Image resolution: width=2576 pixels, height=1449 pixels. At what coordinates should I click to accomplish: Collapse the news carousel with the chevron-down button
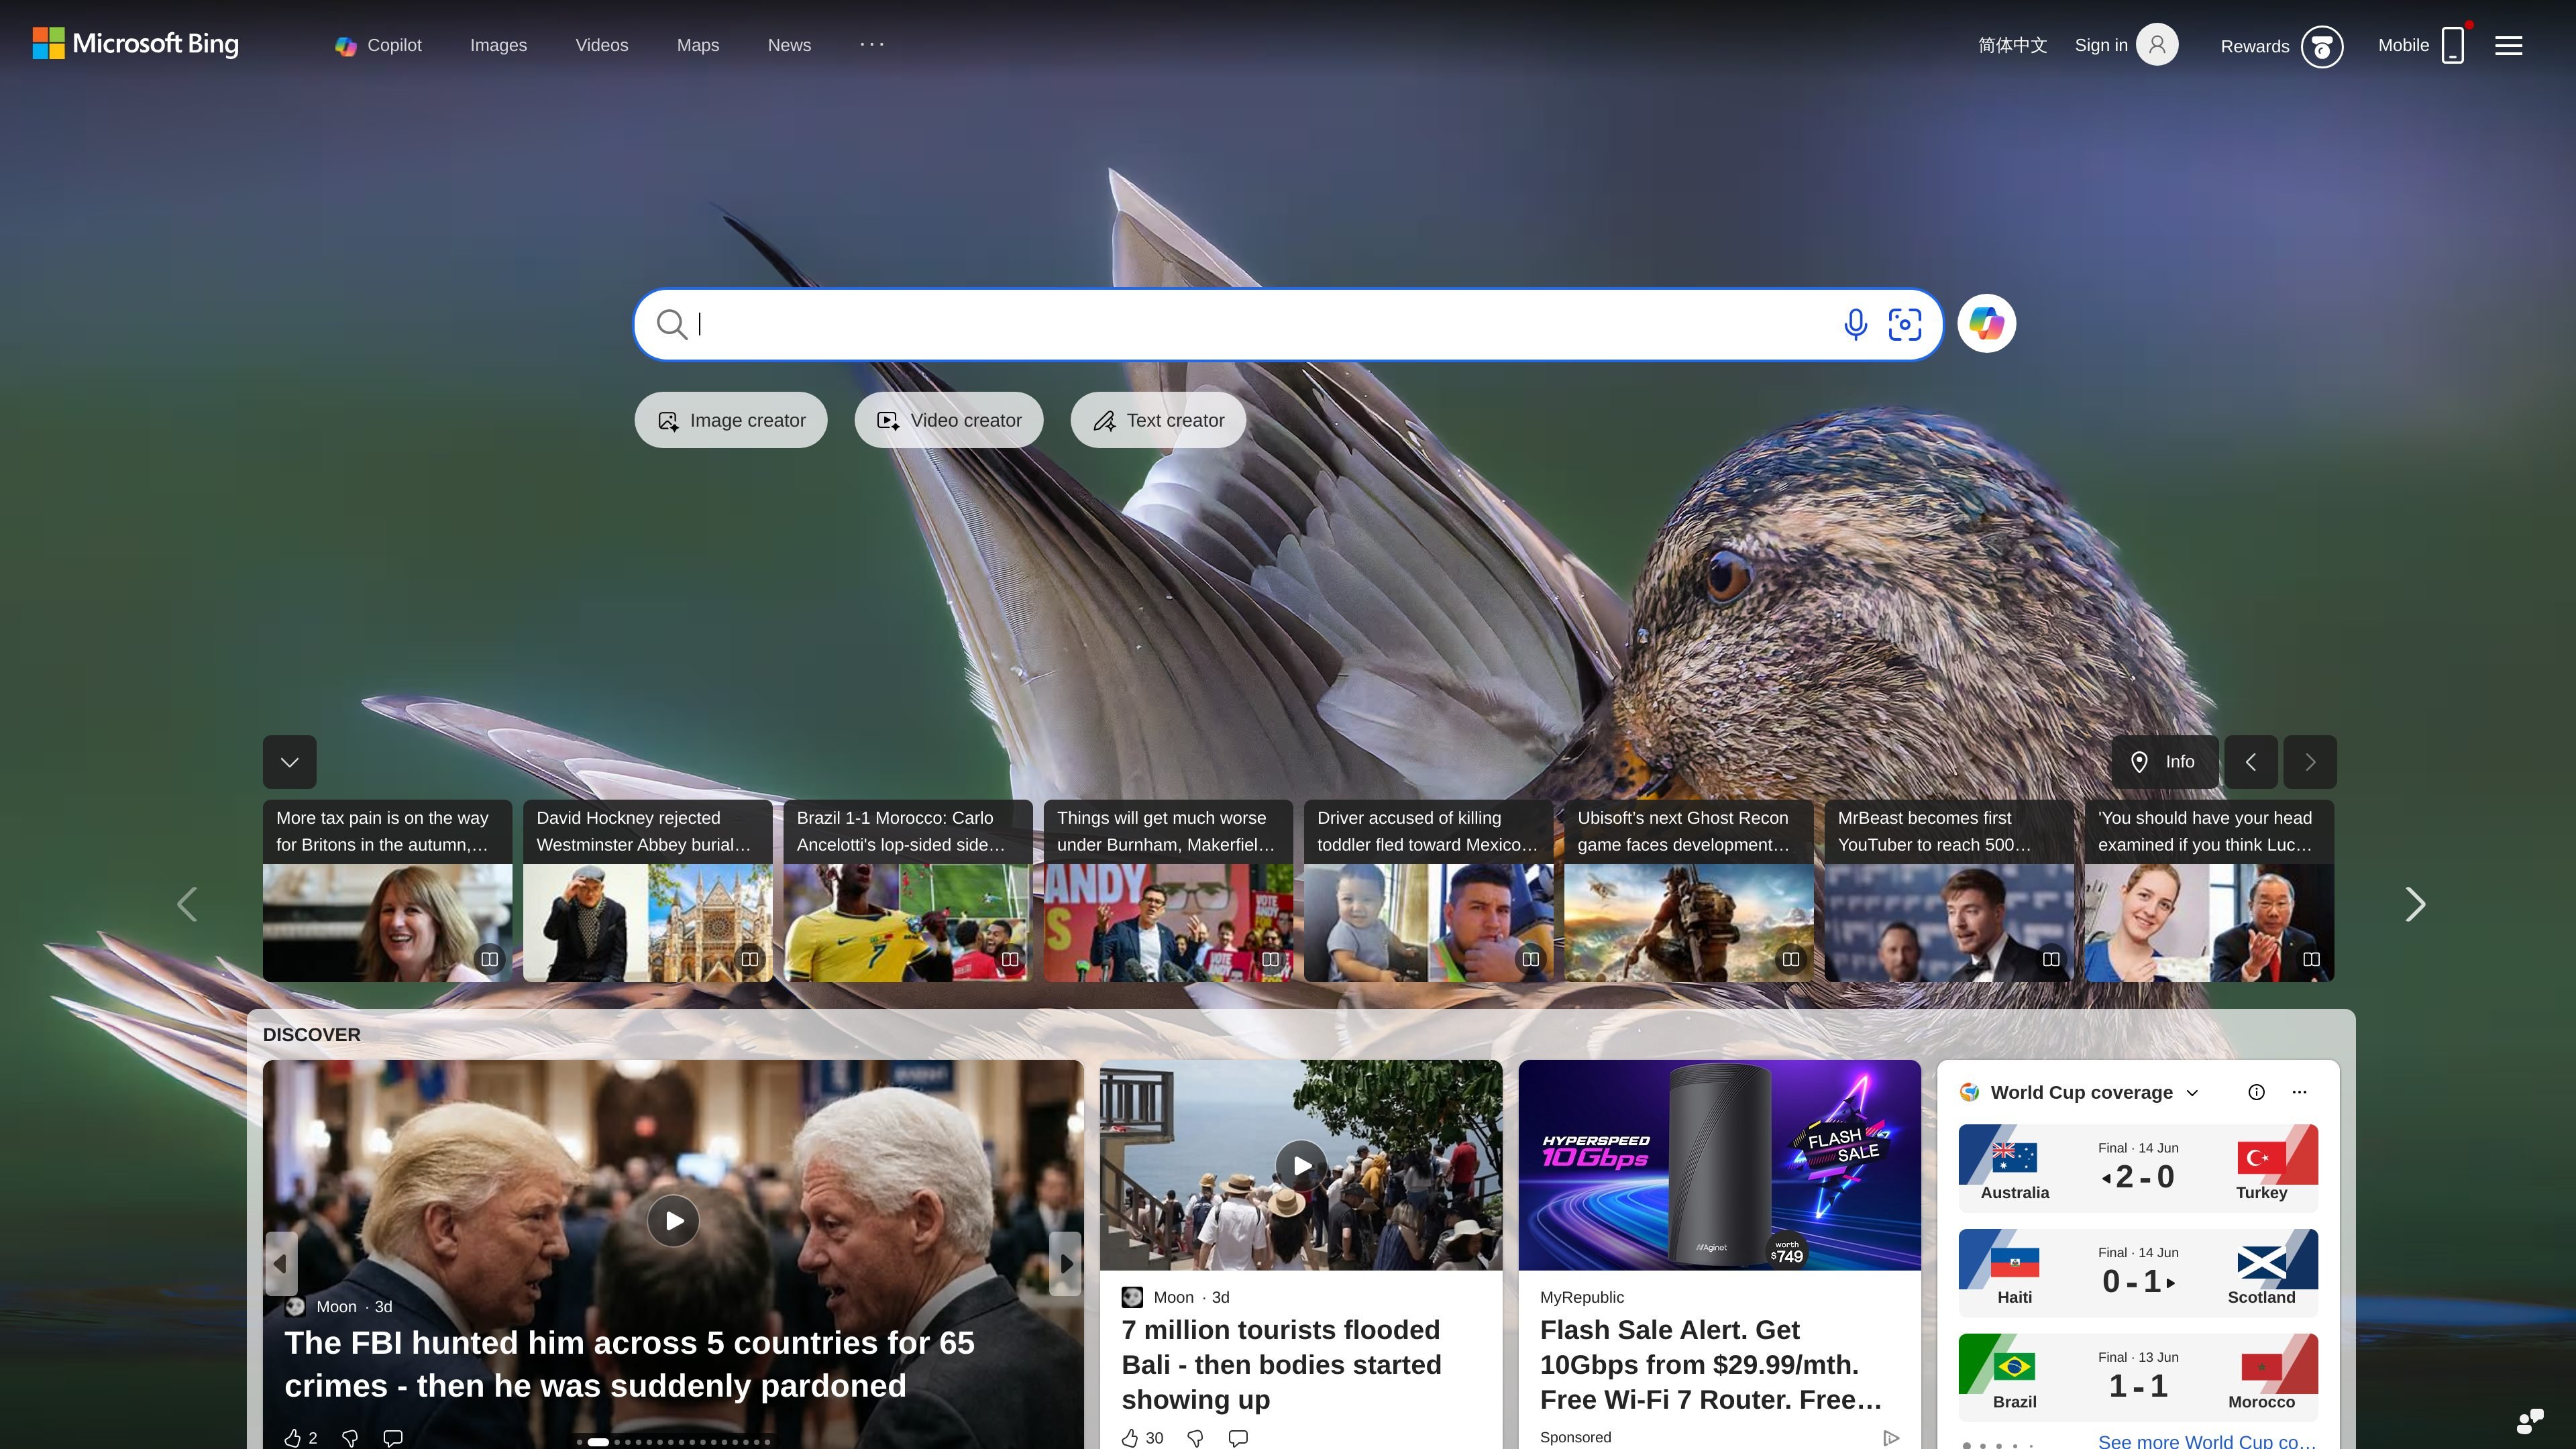point(290,762)
